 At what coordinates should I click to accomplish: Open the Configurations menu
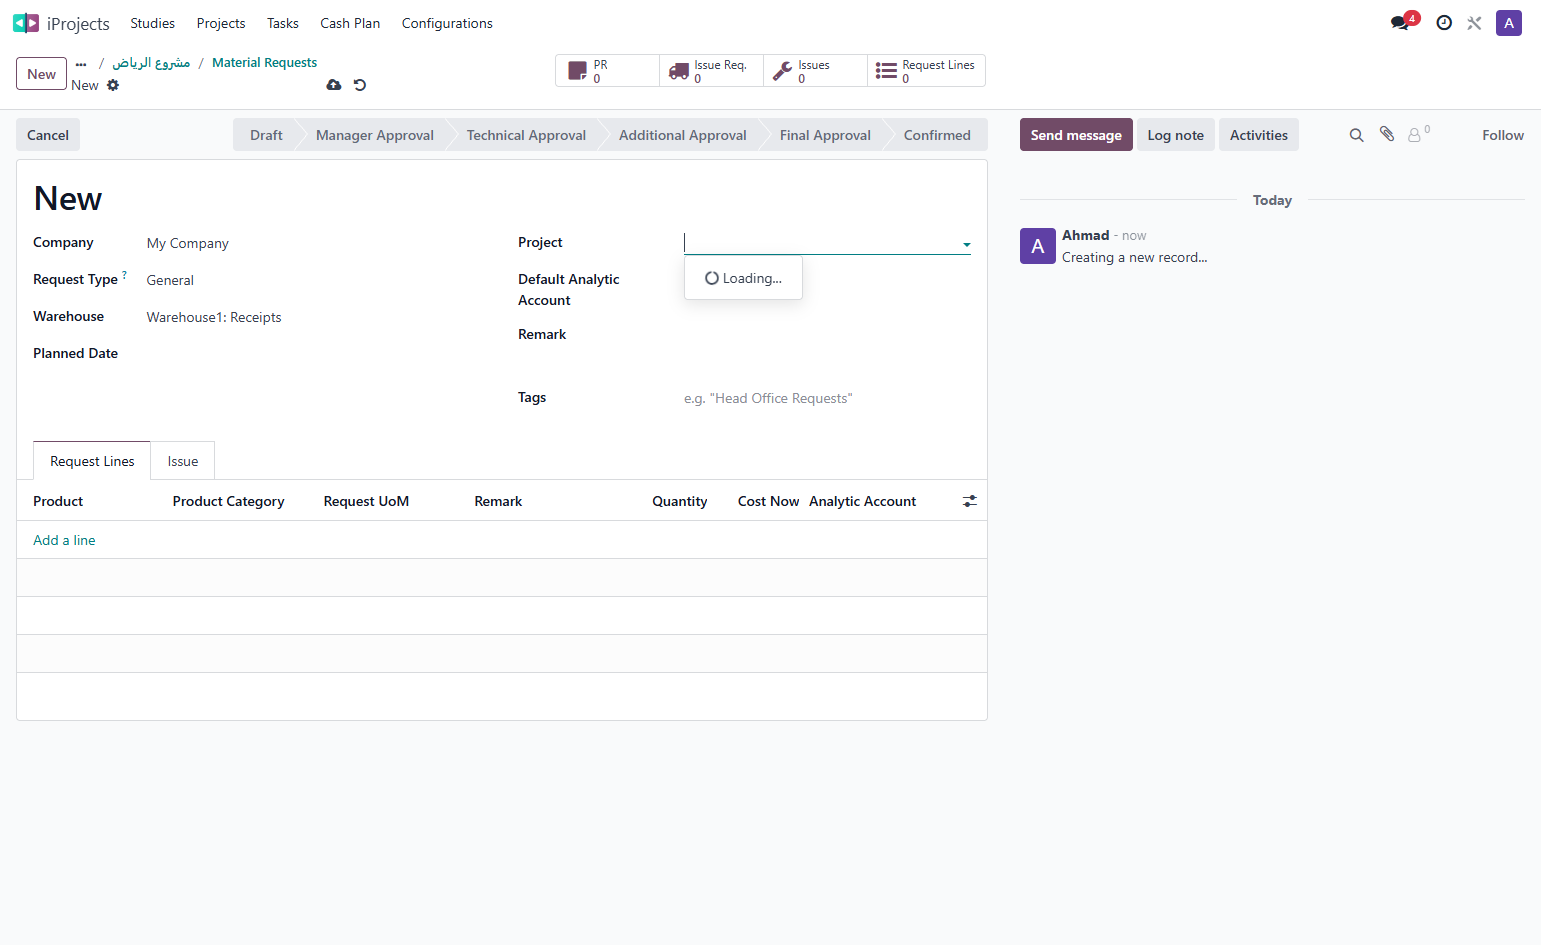(x=447, y=23)
